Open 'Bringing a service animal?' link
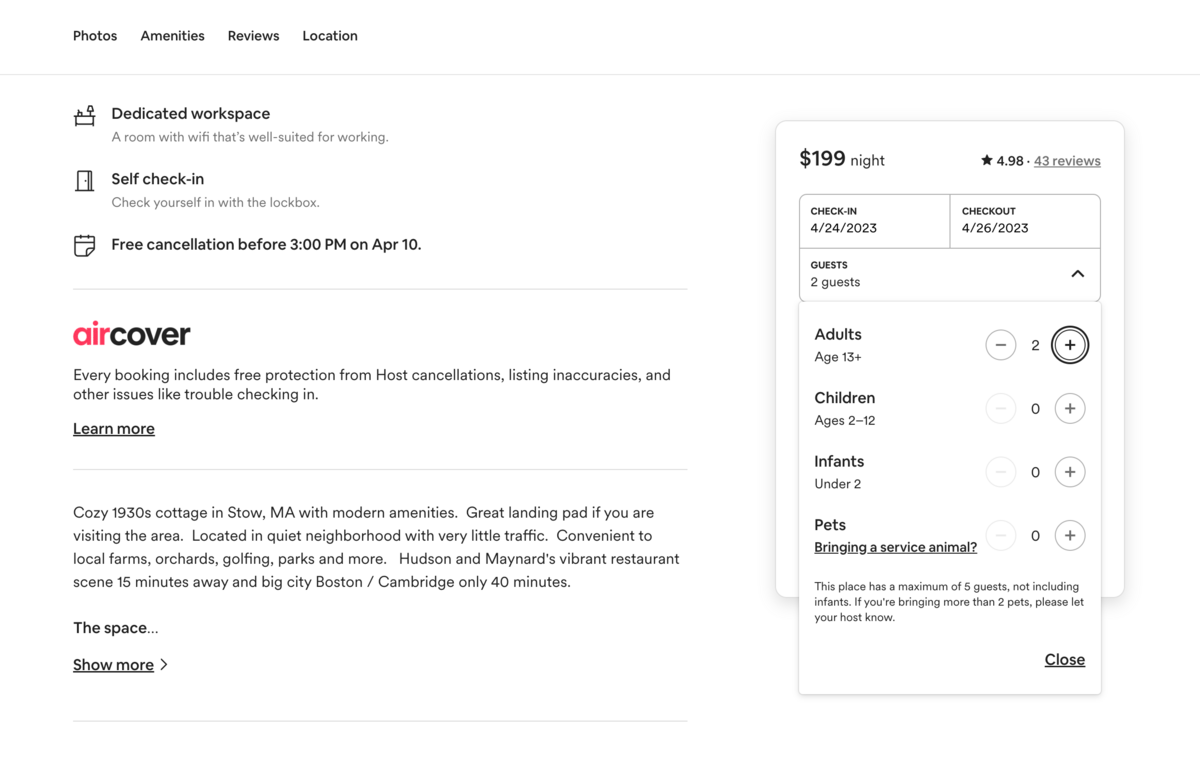 895,547
